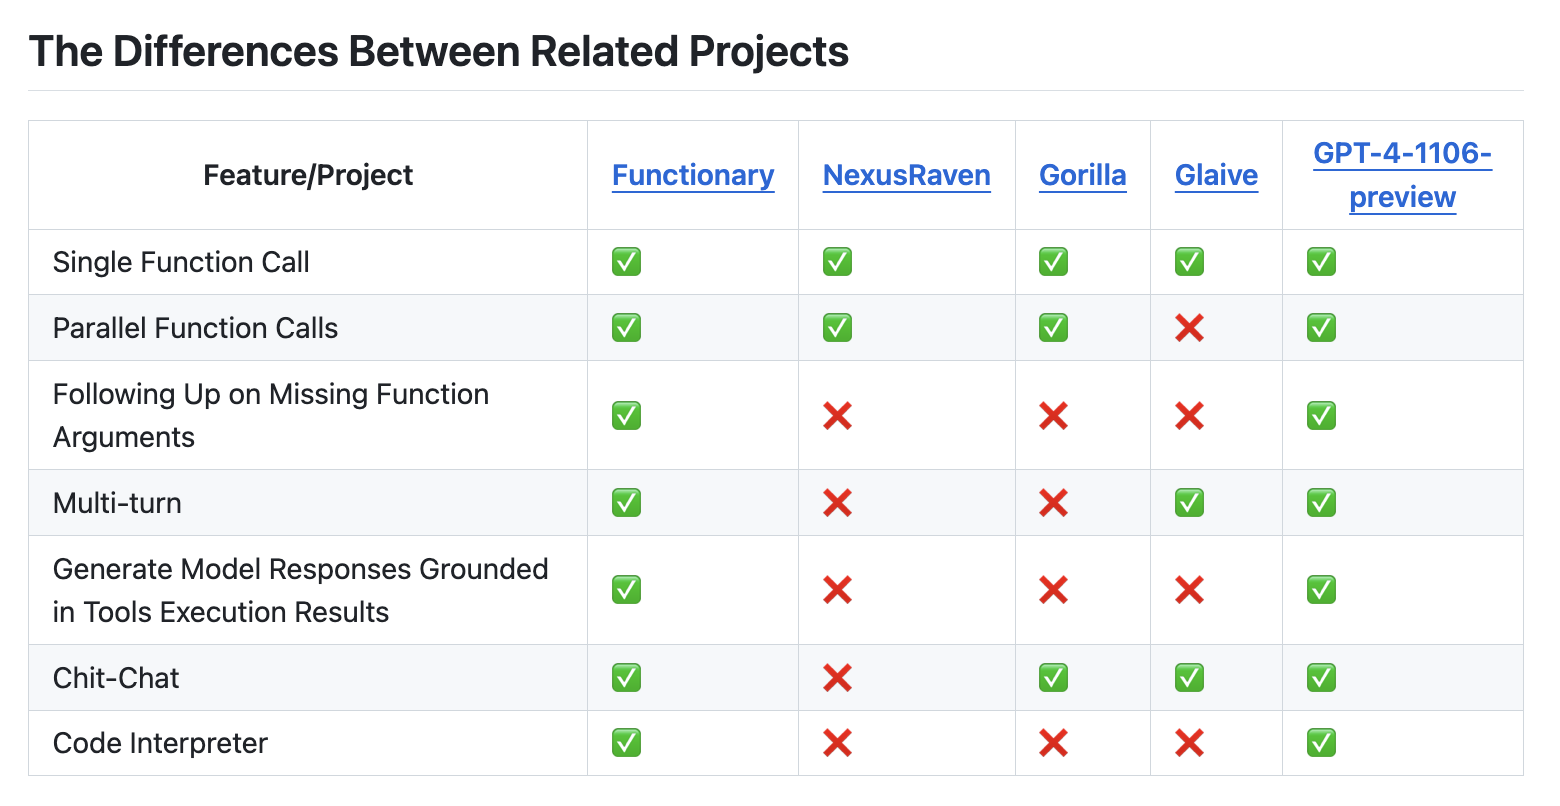
Task: Toggle the Functionary Chit-Chat checkmark
Action: (625, 677)
